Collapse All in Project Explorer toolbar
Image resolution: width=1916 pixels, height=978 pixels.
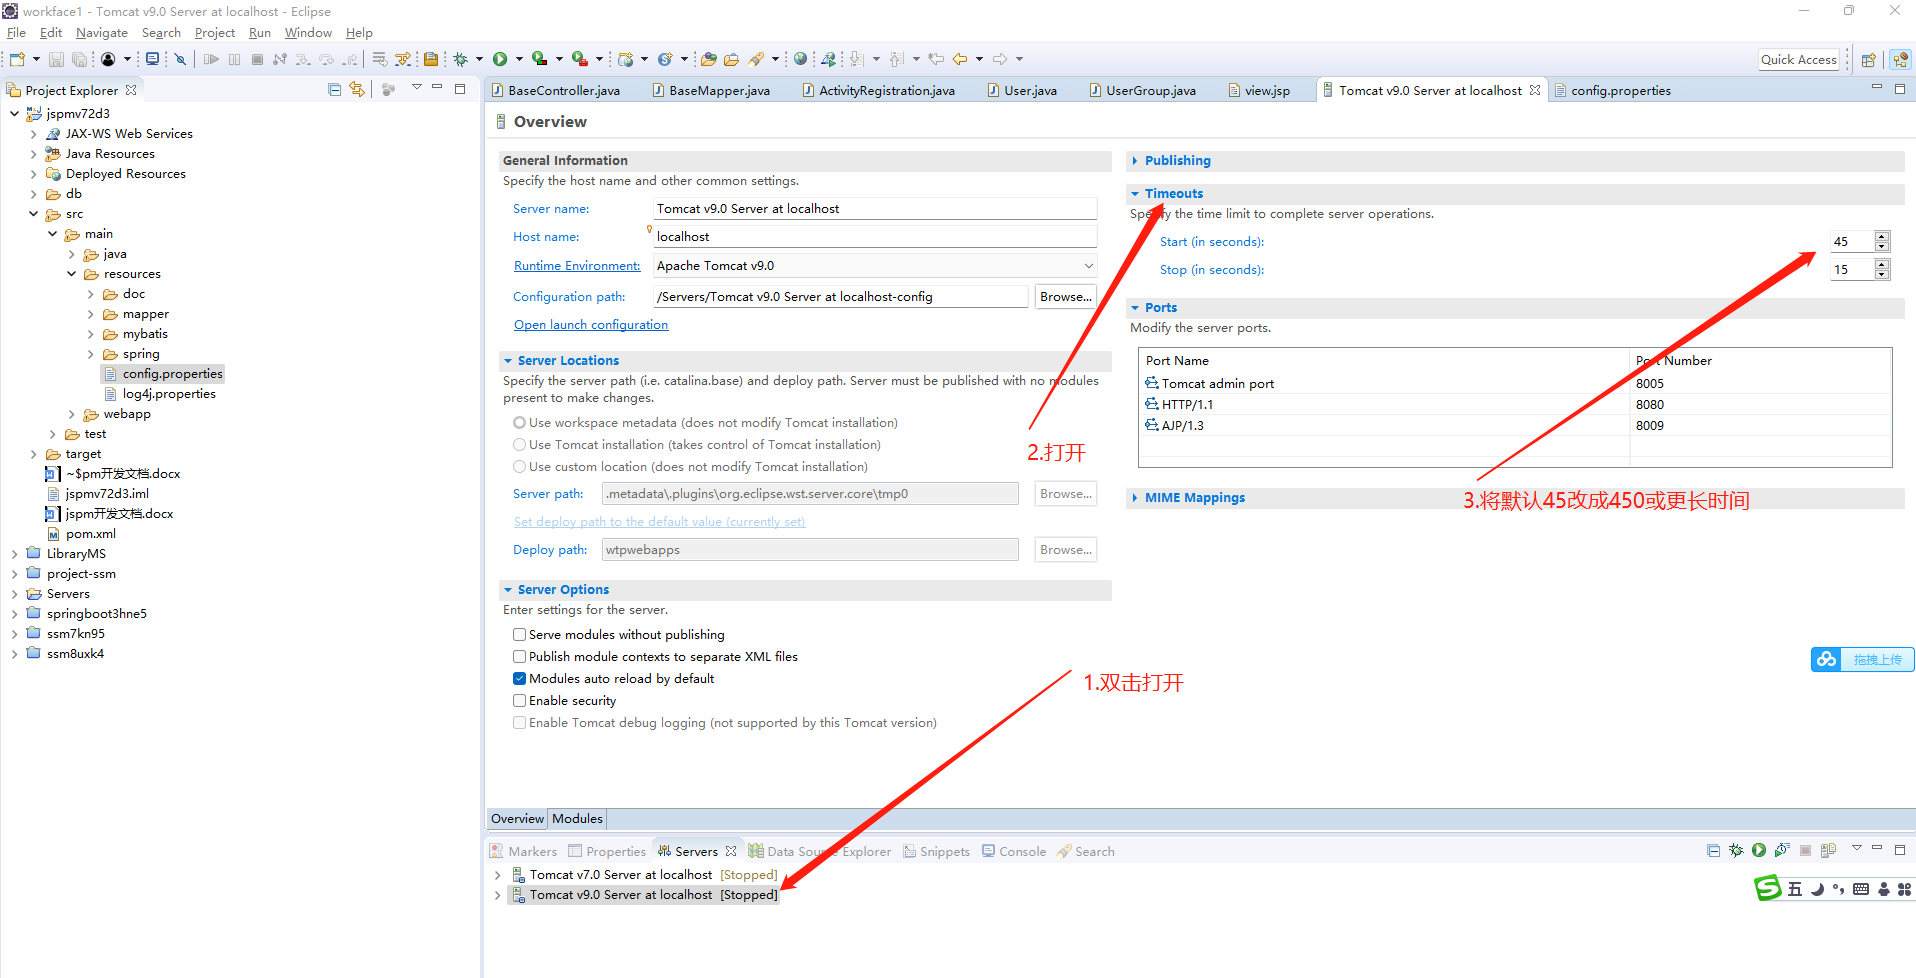[x=335, y=89]
